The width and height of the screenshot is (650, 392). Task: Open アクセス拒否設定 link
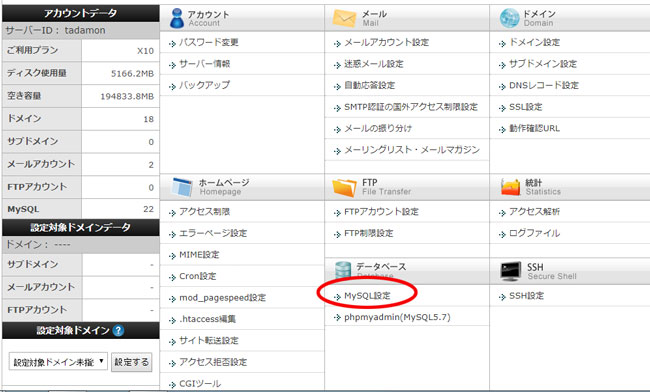pos(213,362)
